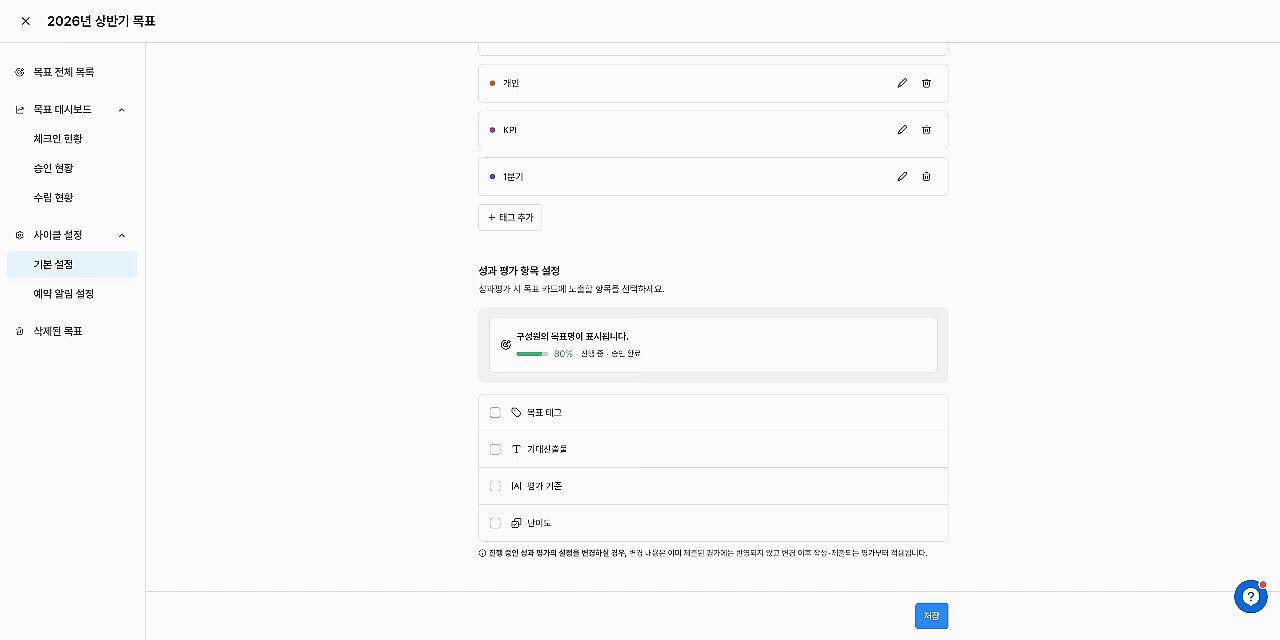Image resolution: width=1280 pixels, height=640 pixels.
Task: Add a new tag with 태그 추가
Action: [510, 218]
